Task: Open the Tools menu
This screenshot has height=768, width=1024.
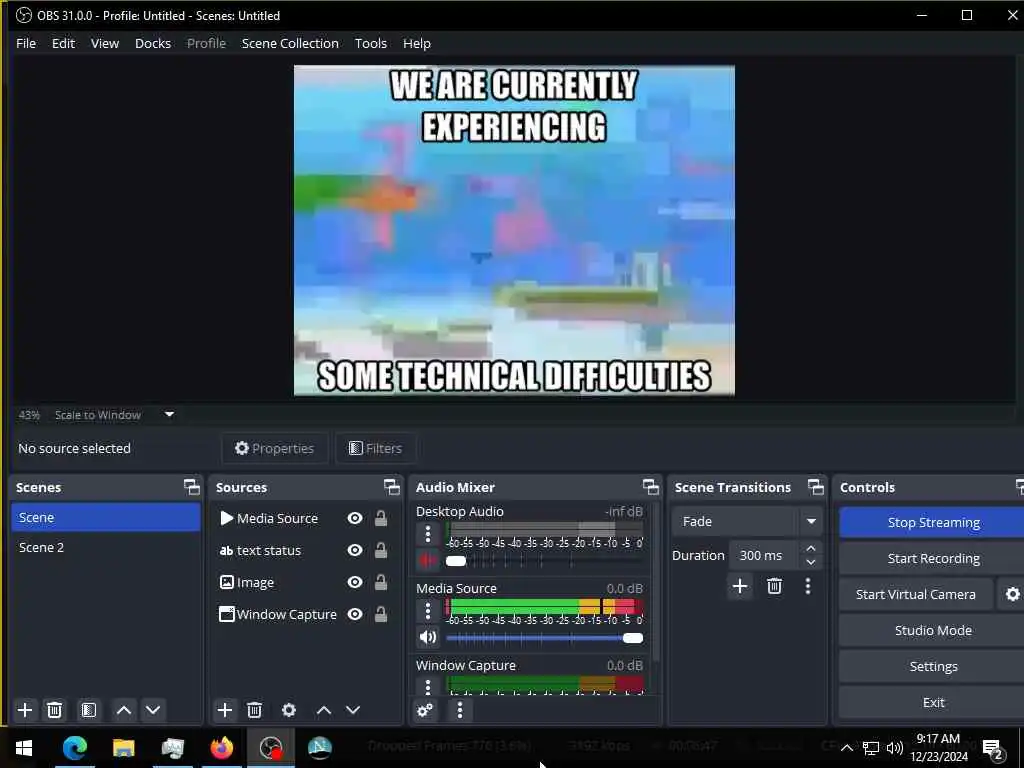Action: click(x=371, y=43)
